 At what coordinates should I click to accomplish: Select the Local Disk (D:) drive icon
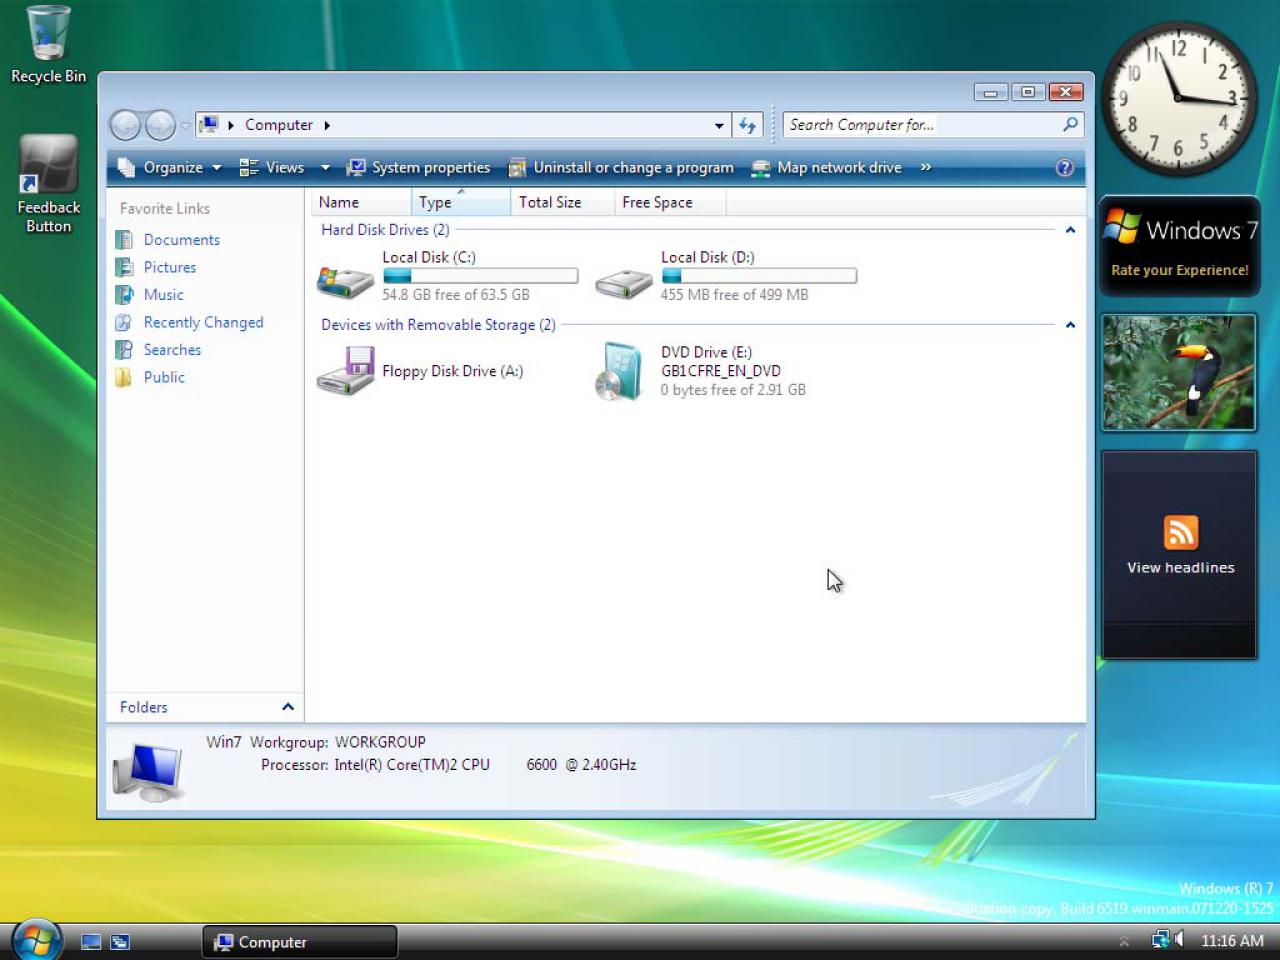pyautogui.click(x=624, y=283)
